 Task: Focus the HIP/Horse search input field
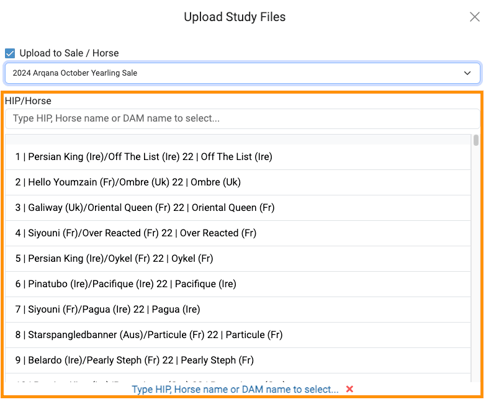pyautogui.click(x=243, y=118)
